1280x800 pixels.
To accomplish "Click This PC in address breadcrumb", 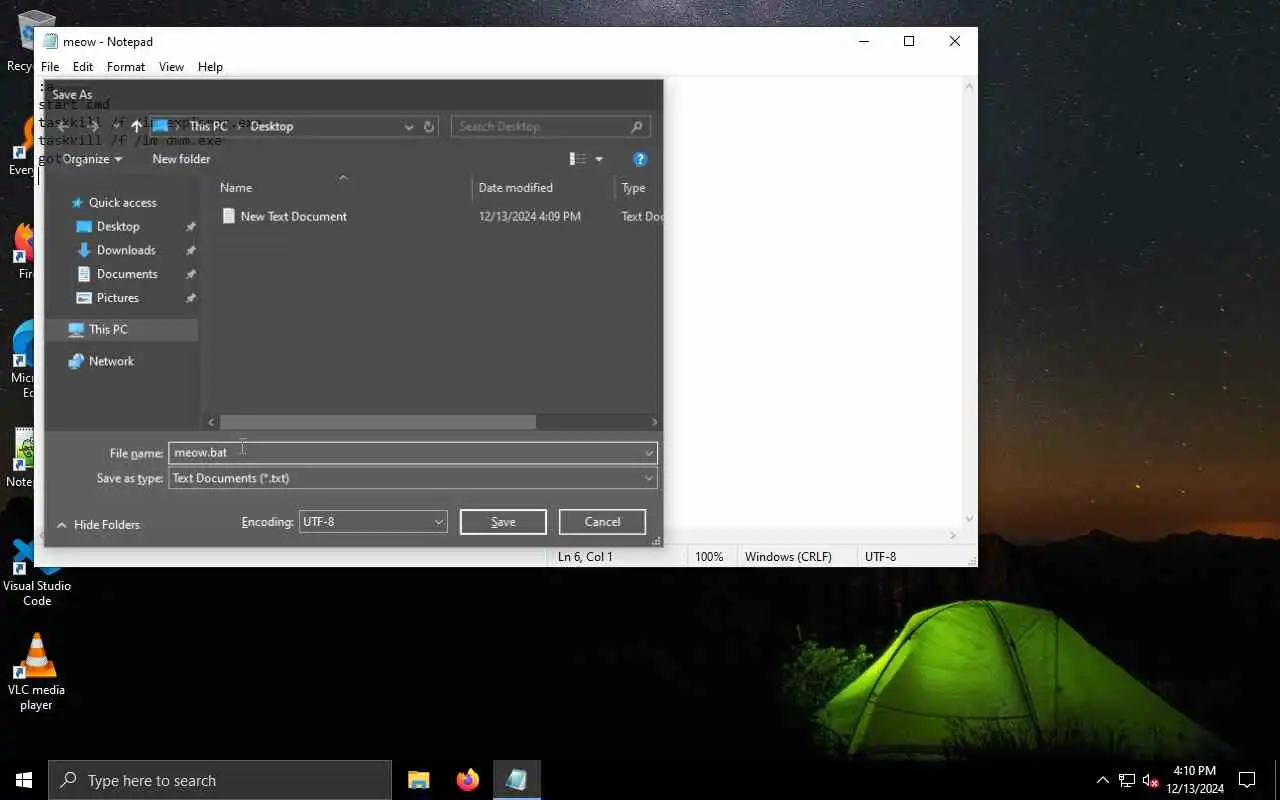I will (x=208, y=126).
